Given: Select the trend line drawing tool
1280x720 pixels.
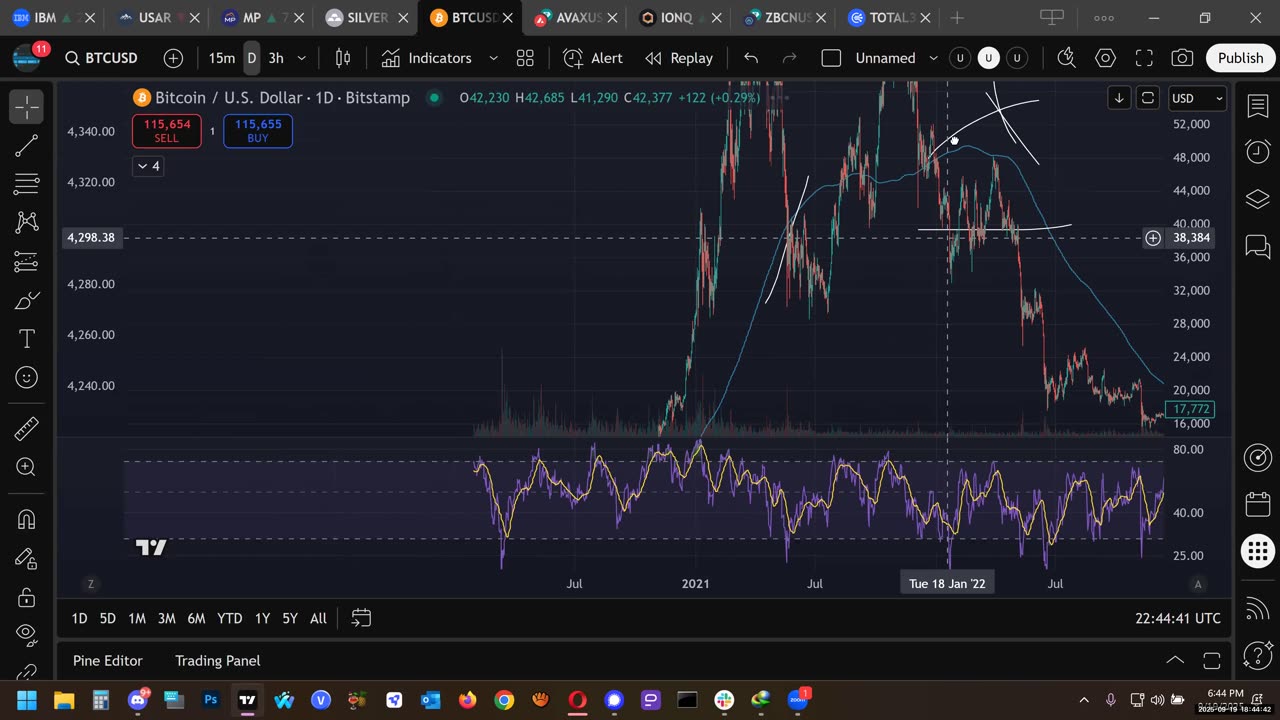Looking at the screenshot, I should pos(27,146).
